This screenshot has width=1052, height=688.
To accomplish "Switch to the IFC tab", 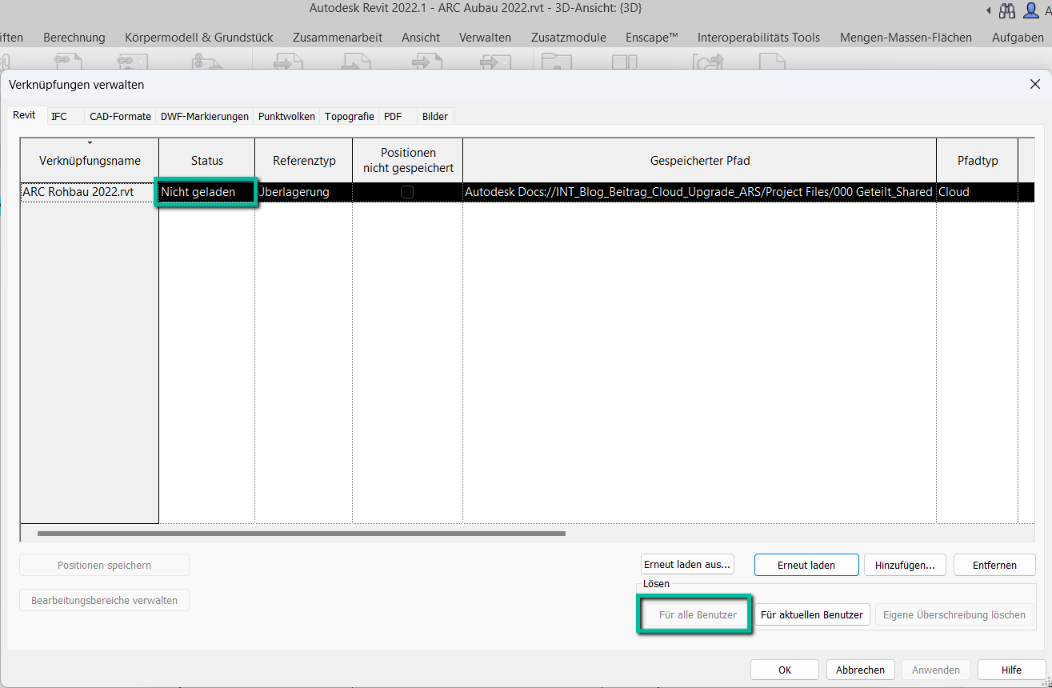I will [x=61, y=116].
